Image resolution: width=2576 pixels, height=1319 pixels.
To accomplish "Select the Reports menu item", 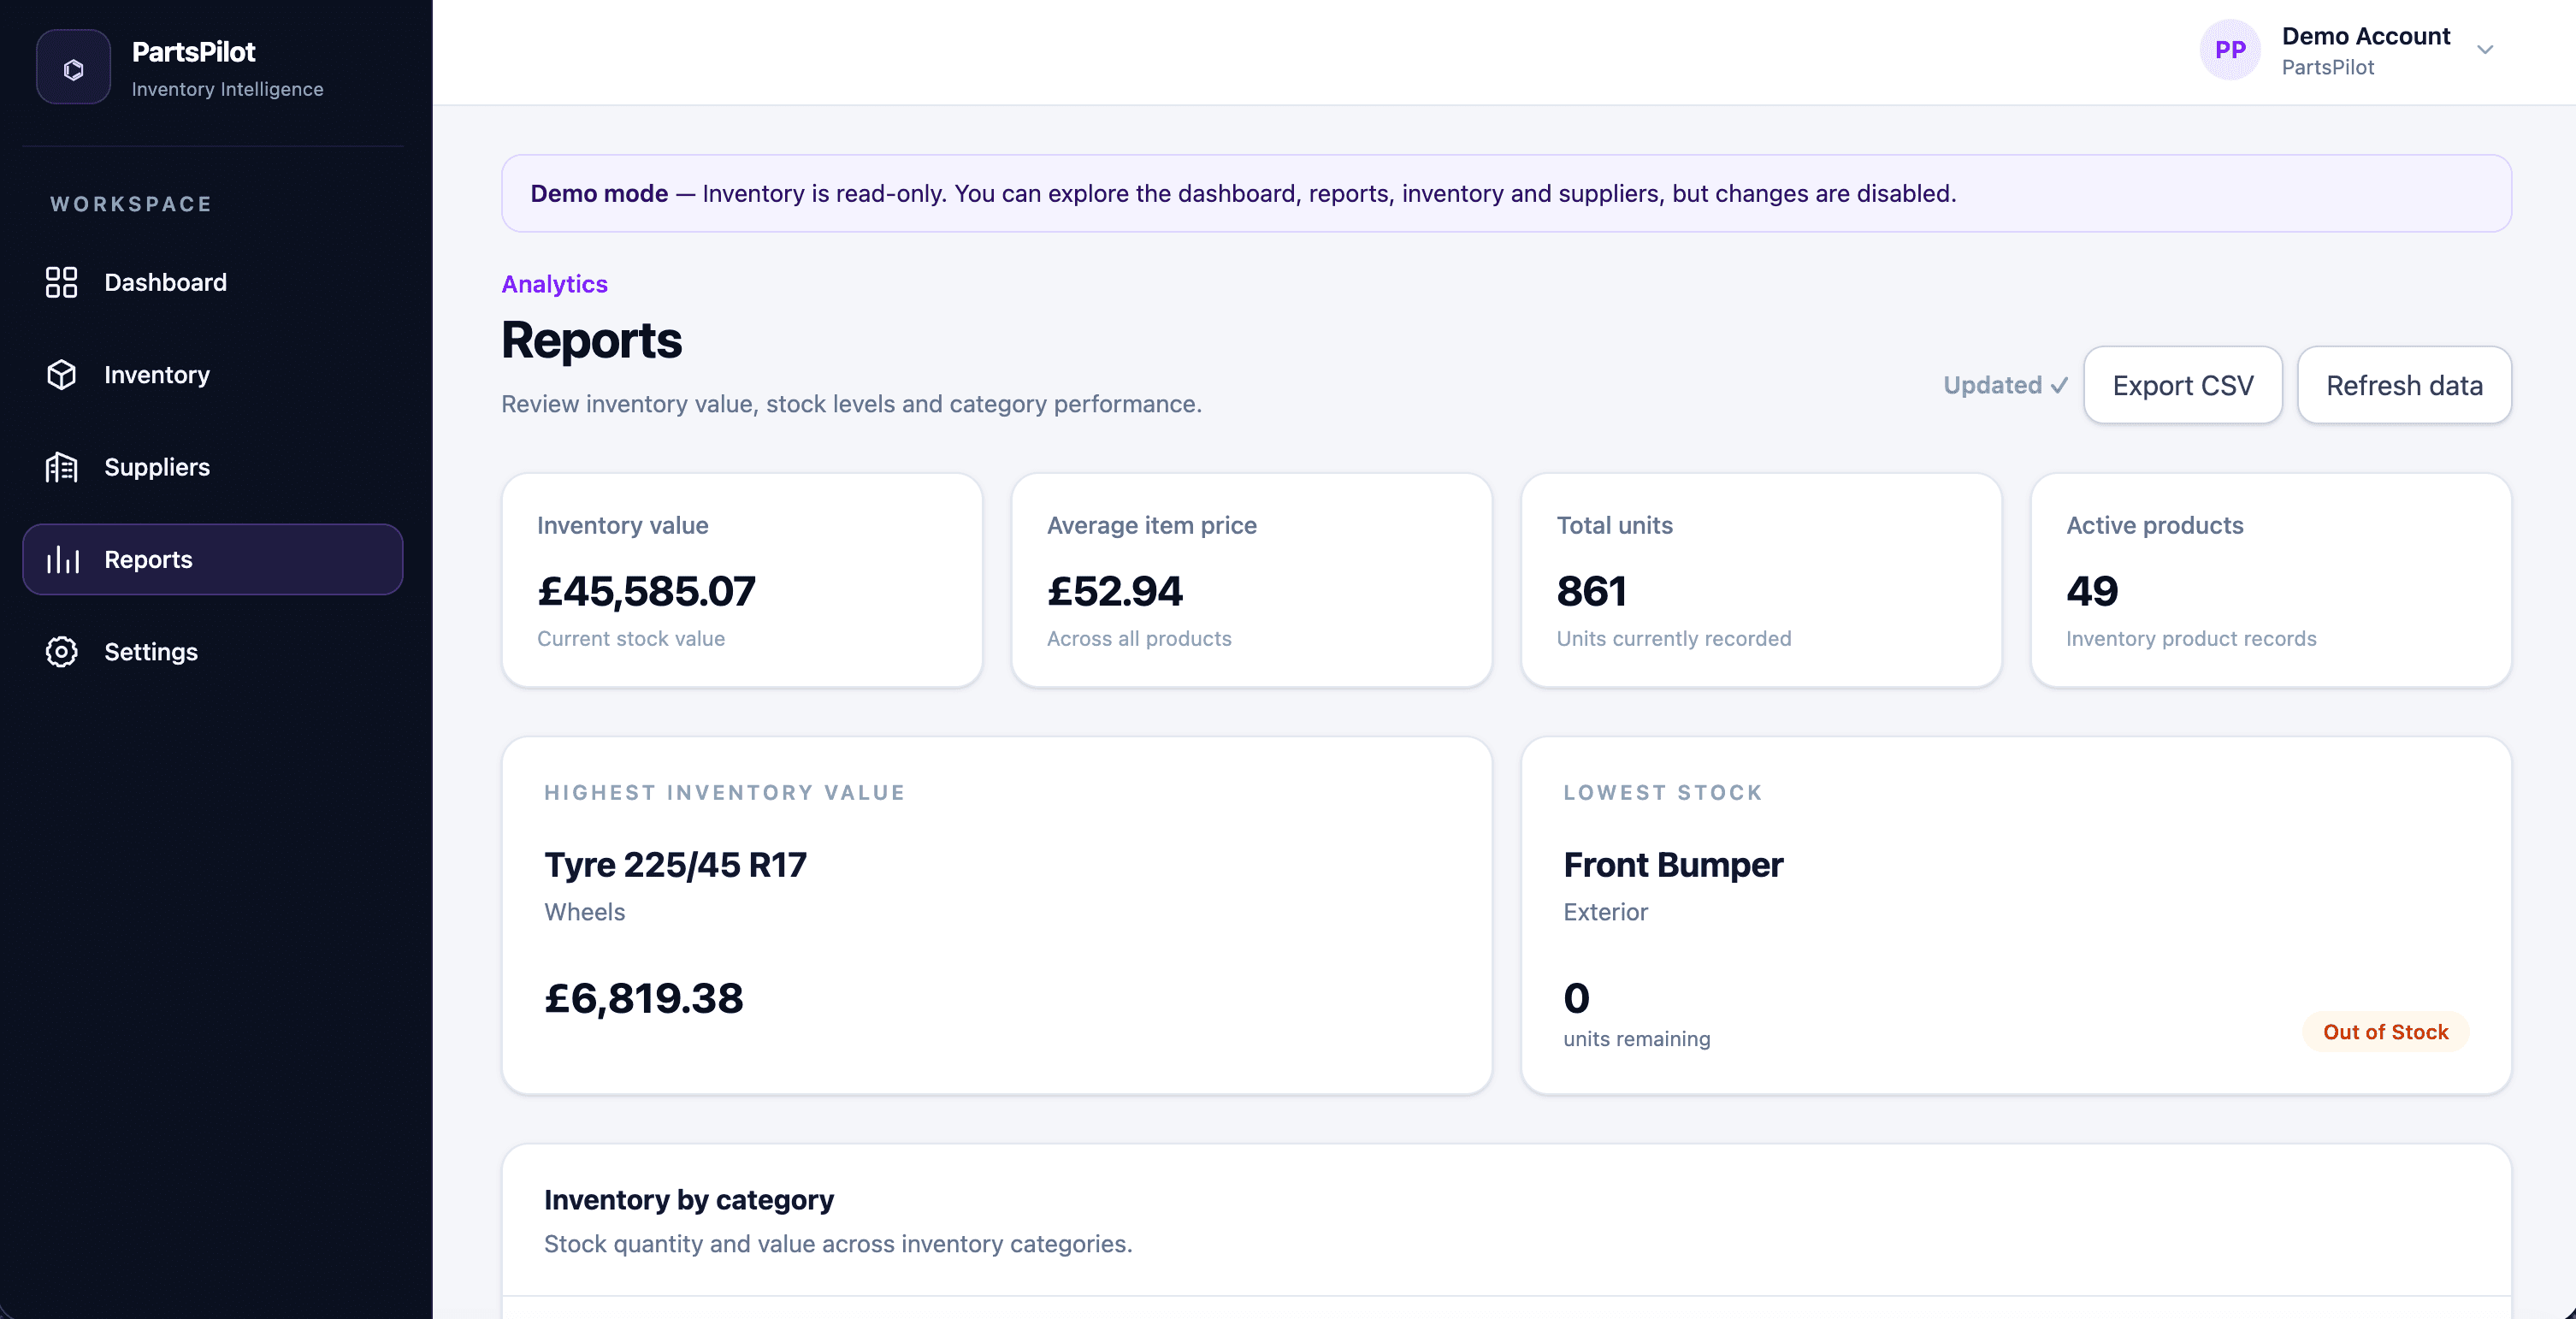I will (213, 559).
